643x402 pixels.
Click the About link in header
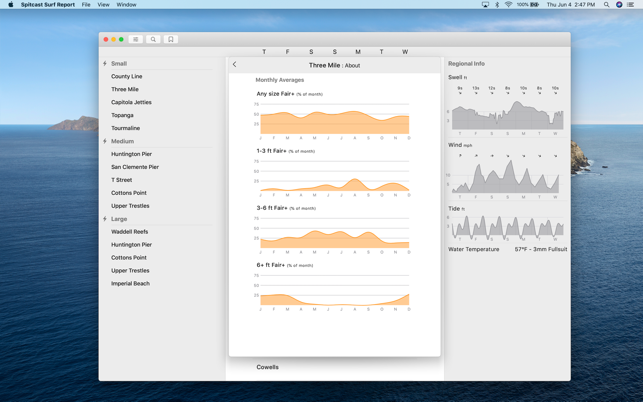(x=352, y=66)
